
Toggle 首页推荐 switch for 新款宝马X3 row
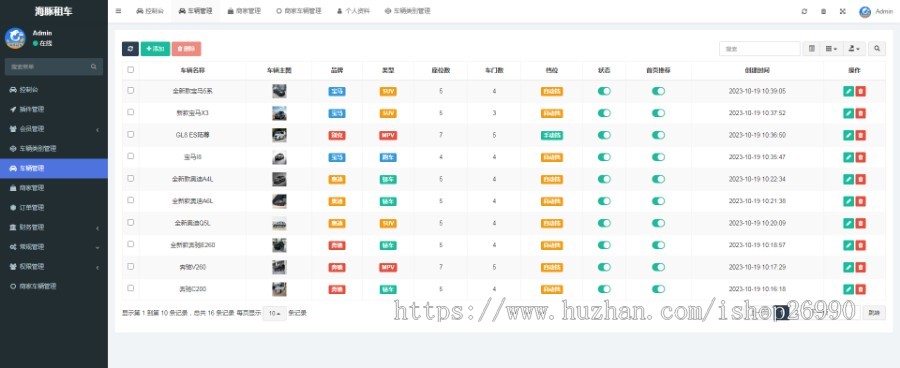coord(658,113)
